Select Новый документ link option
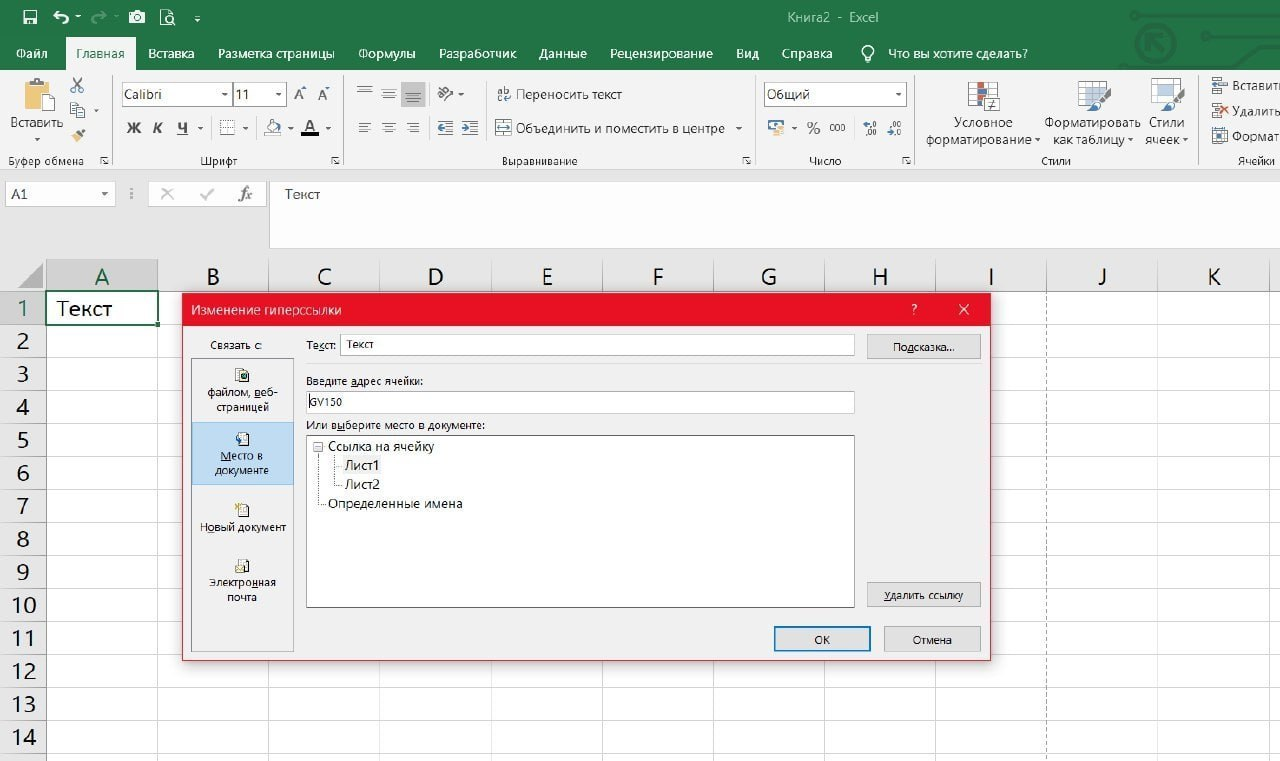Screen dimensions: 1280x761 tap(242, 517)
